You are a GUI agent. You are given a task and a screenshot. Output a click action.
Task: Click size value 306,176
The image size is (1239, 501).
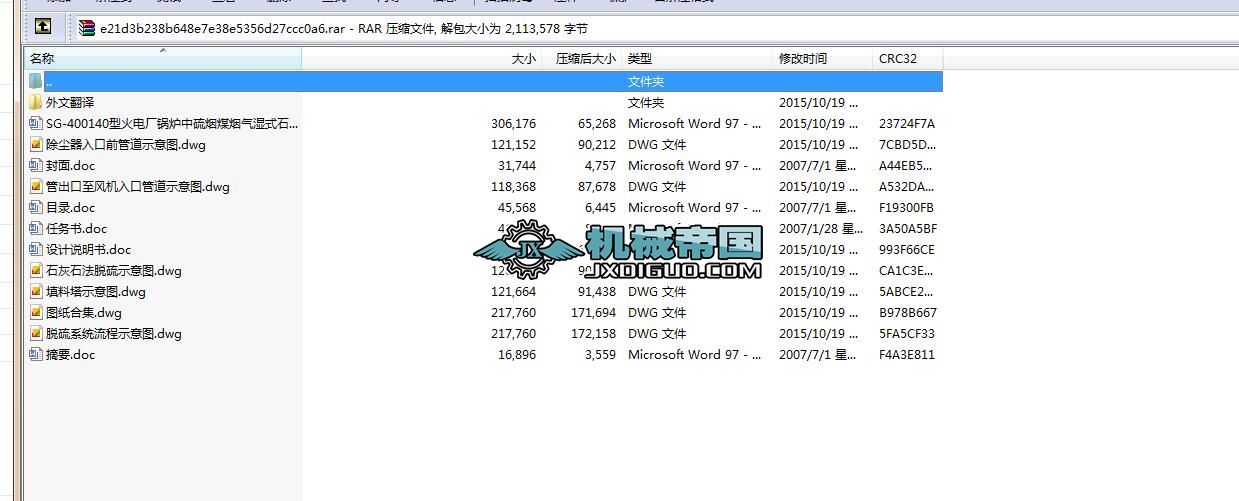(x=514, y=123)
